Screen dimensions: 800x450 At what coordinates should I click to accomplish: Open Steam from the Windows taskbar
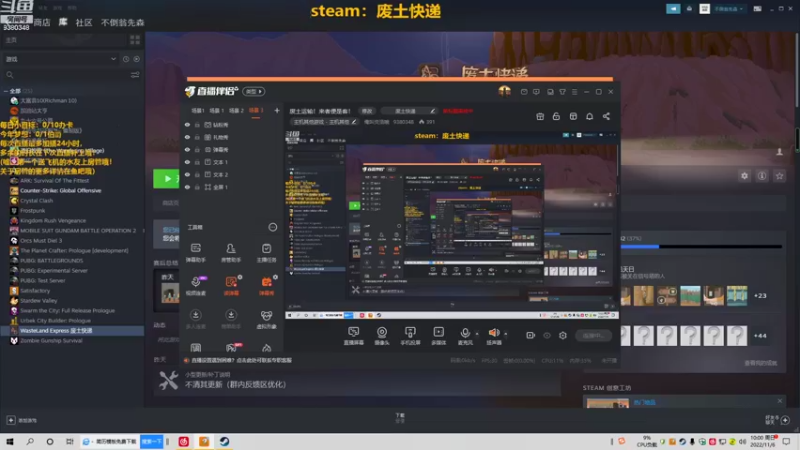224,441
